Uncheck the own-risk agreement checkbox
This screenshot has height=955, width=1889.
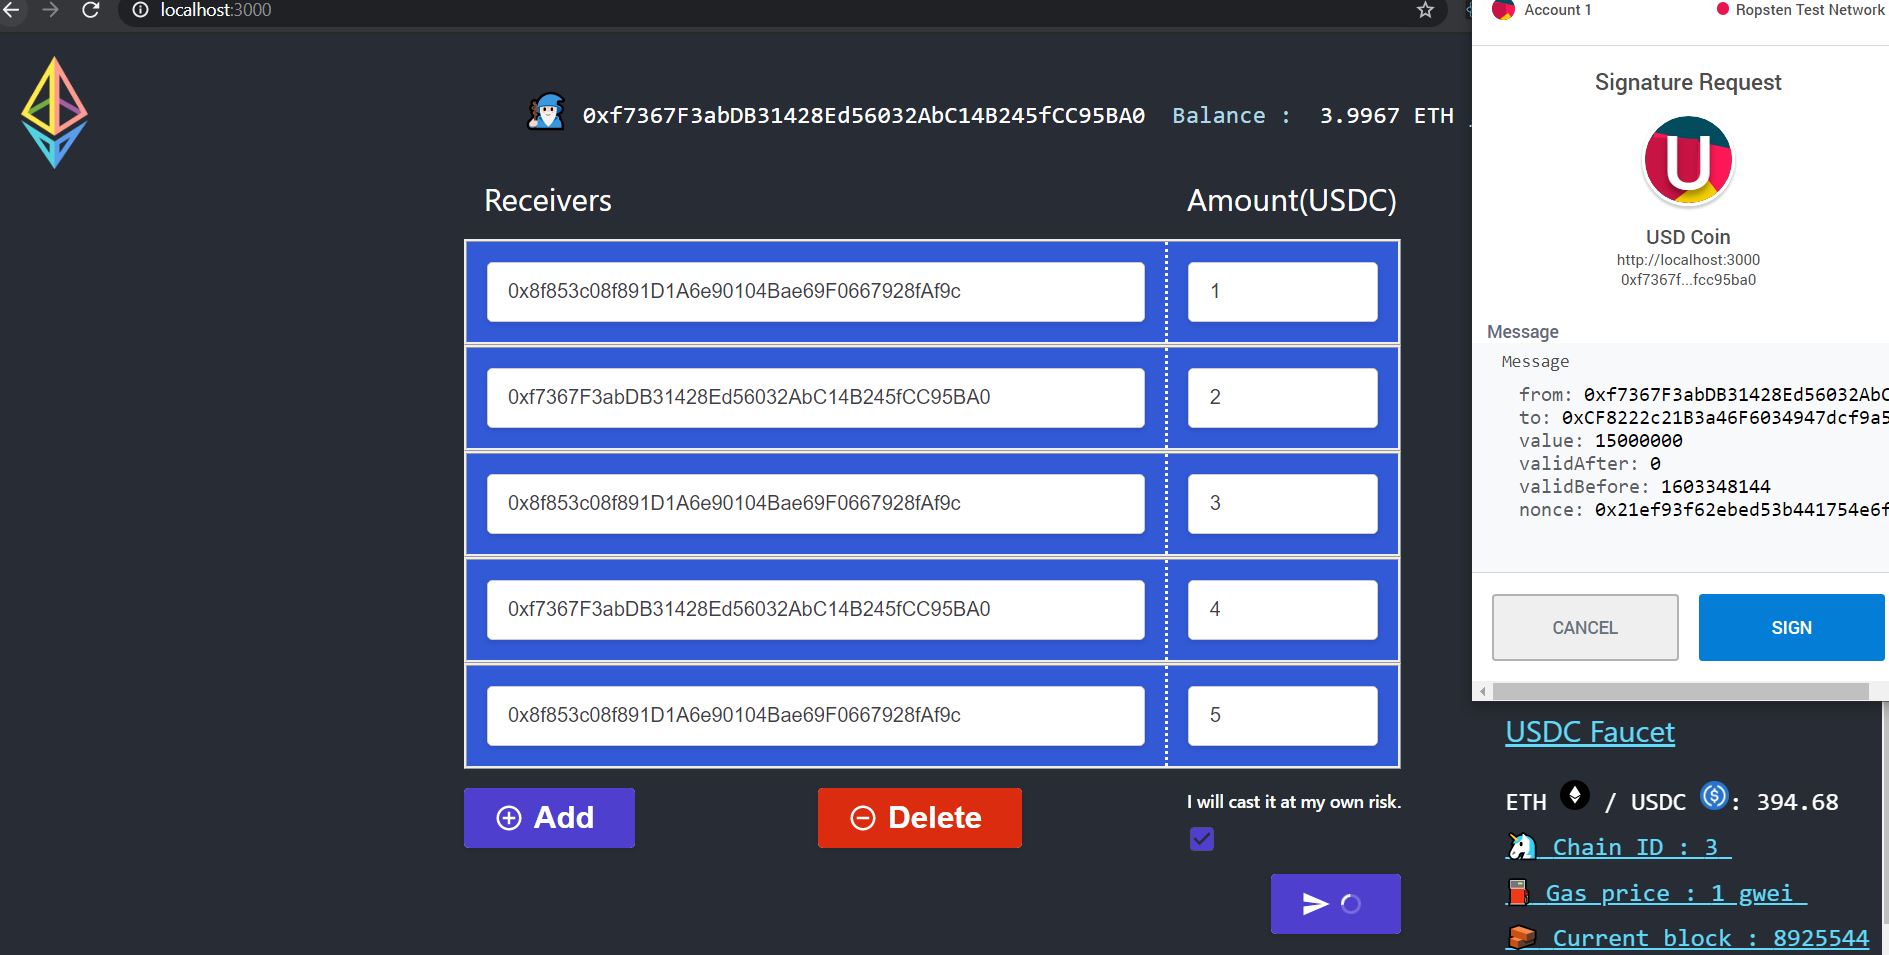1202,839
